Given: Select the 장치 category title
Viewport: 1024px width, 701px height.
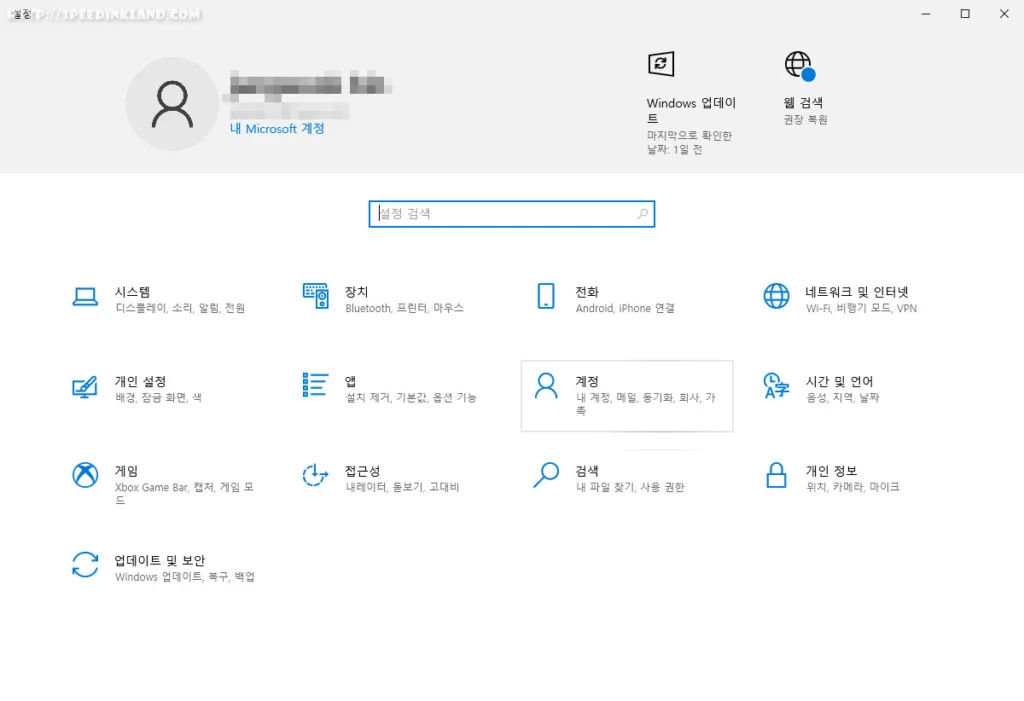Looking at the screenshot, I should pyautogui.click(x=357, y=292).
